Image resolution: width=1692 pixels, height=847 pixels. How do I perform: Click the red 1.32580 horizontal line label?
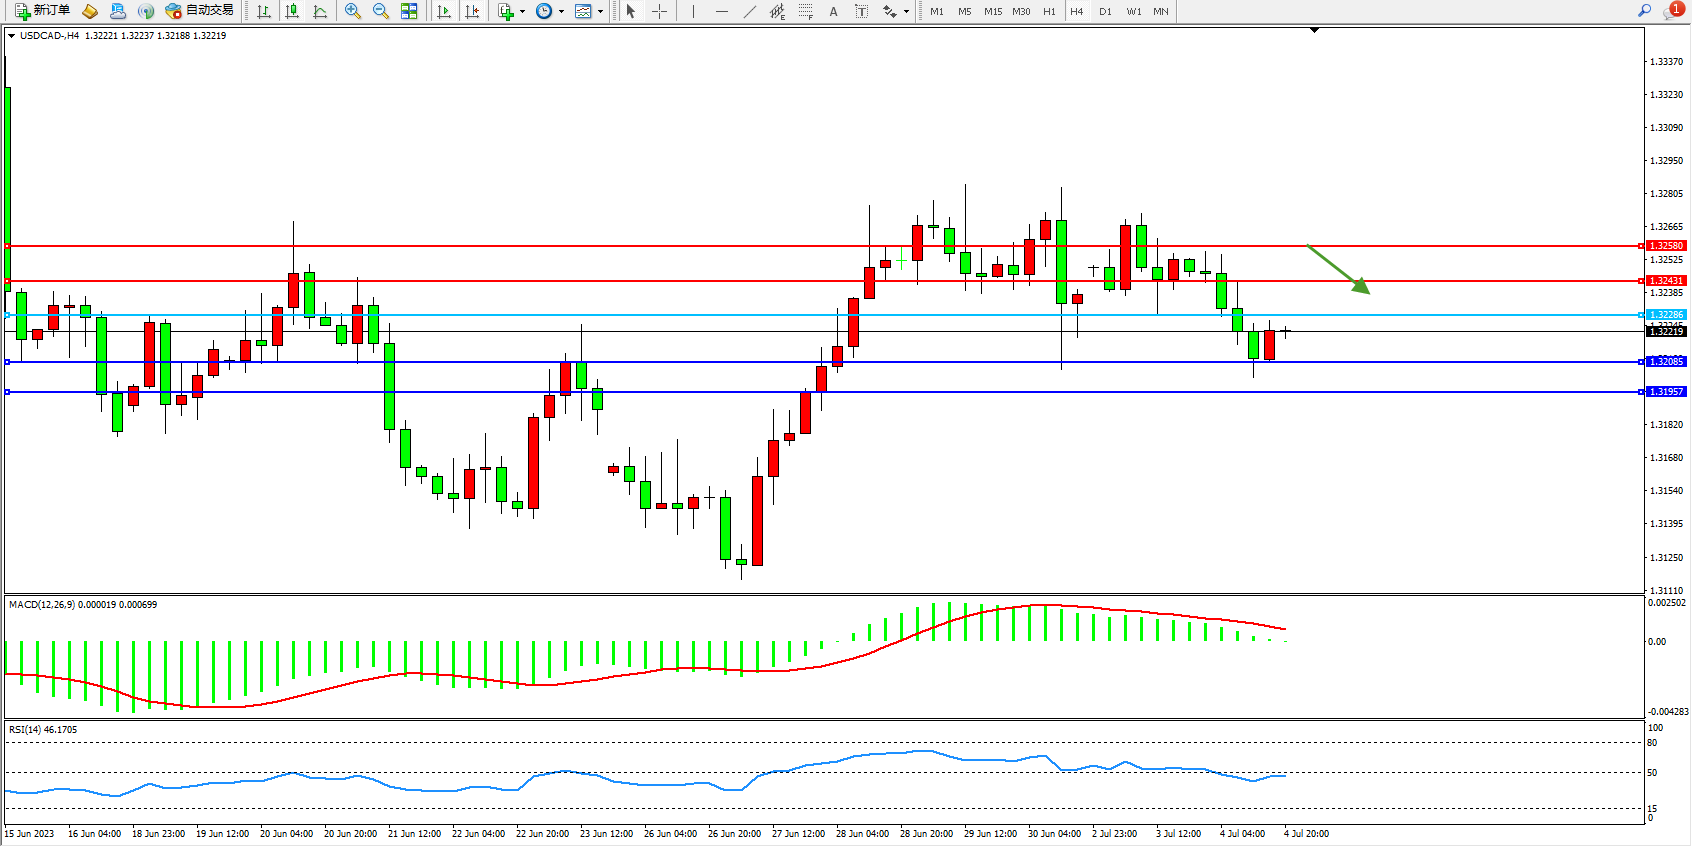1666,246
